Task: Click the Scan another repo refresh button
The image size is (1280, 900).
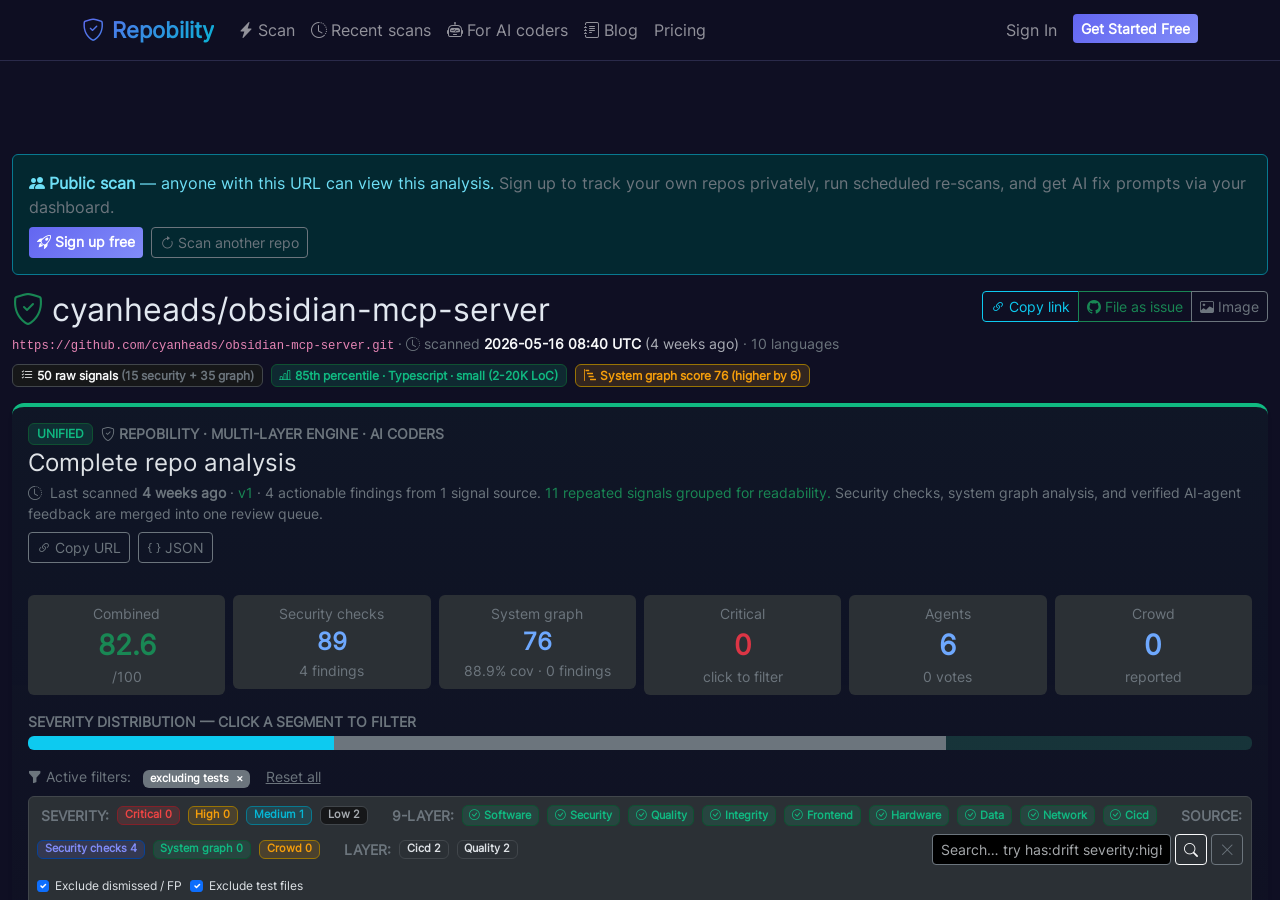Action: (x=229, y=242)
